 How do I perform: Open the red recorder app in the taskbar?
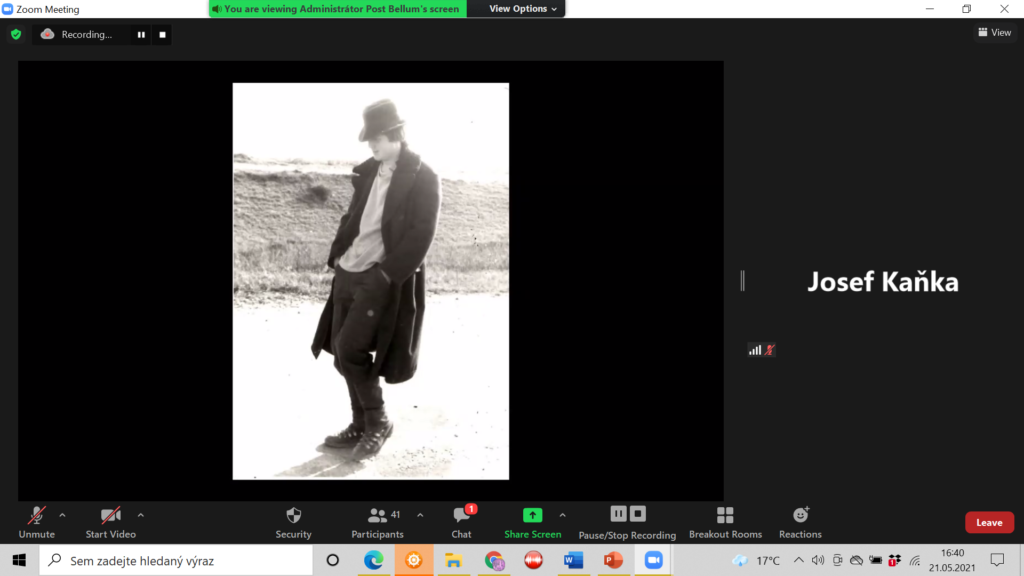click(x=534, y=560)
